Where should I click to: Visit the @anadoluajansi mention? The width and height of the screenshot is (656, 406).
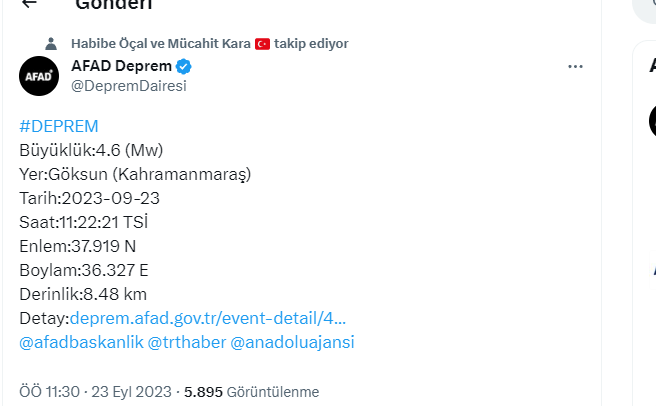tap(292, 342)
